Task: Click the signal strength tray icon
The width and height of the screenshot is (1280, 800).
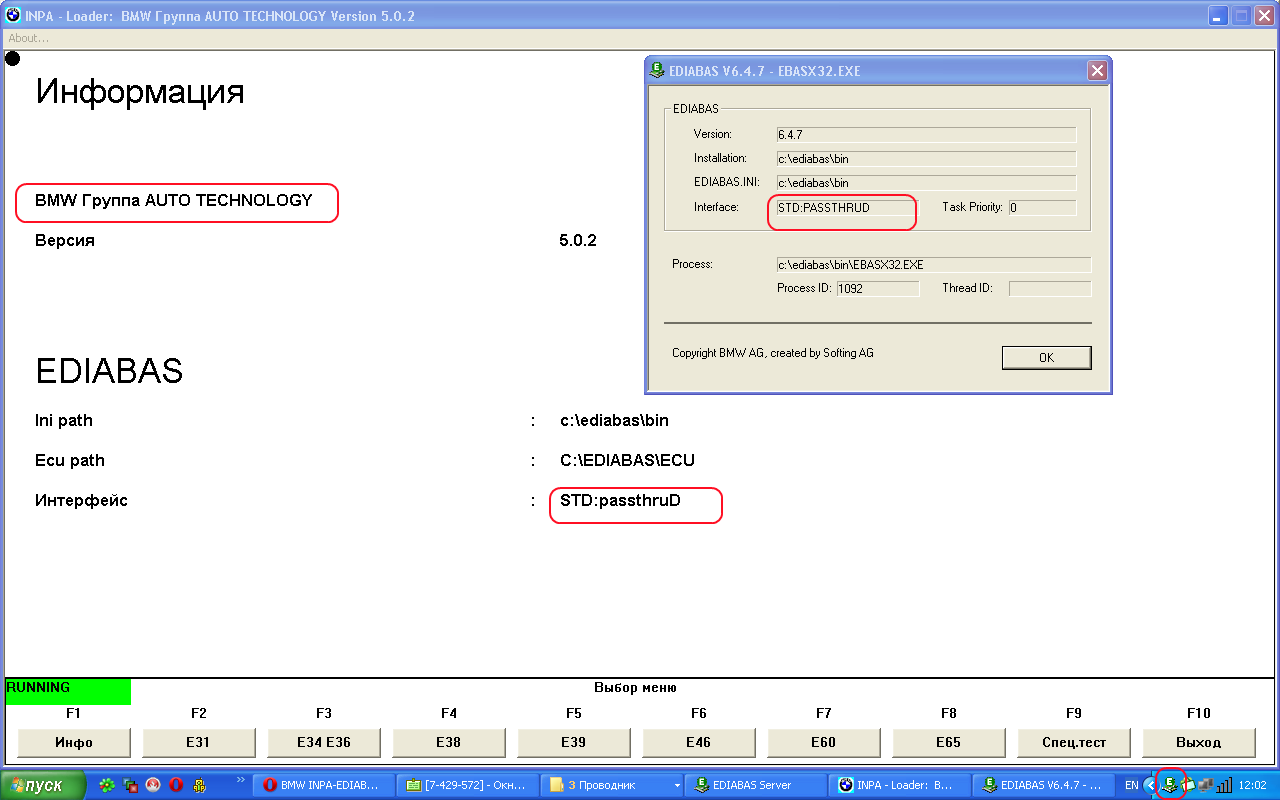Action: (1224, 785)
